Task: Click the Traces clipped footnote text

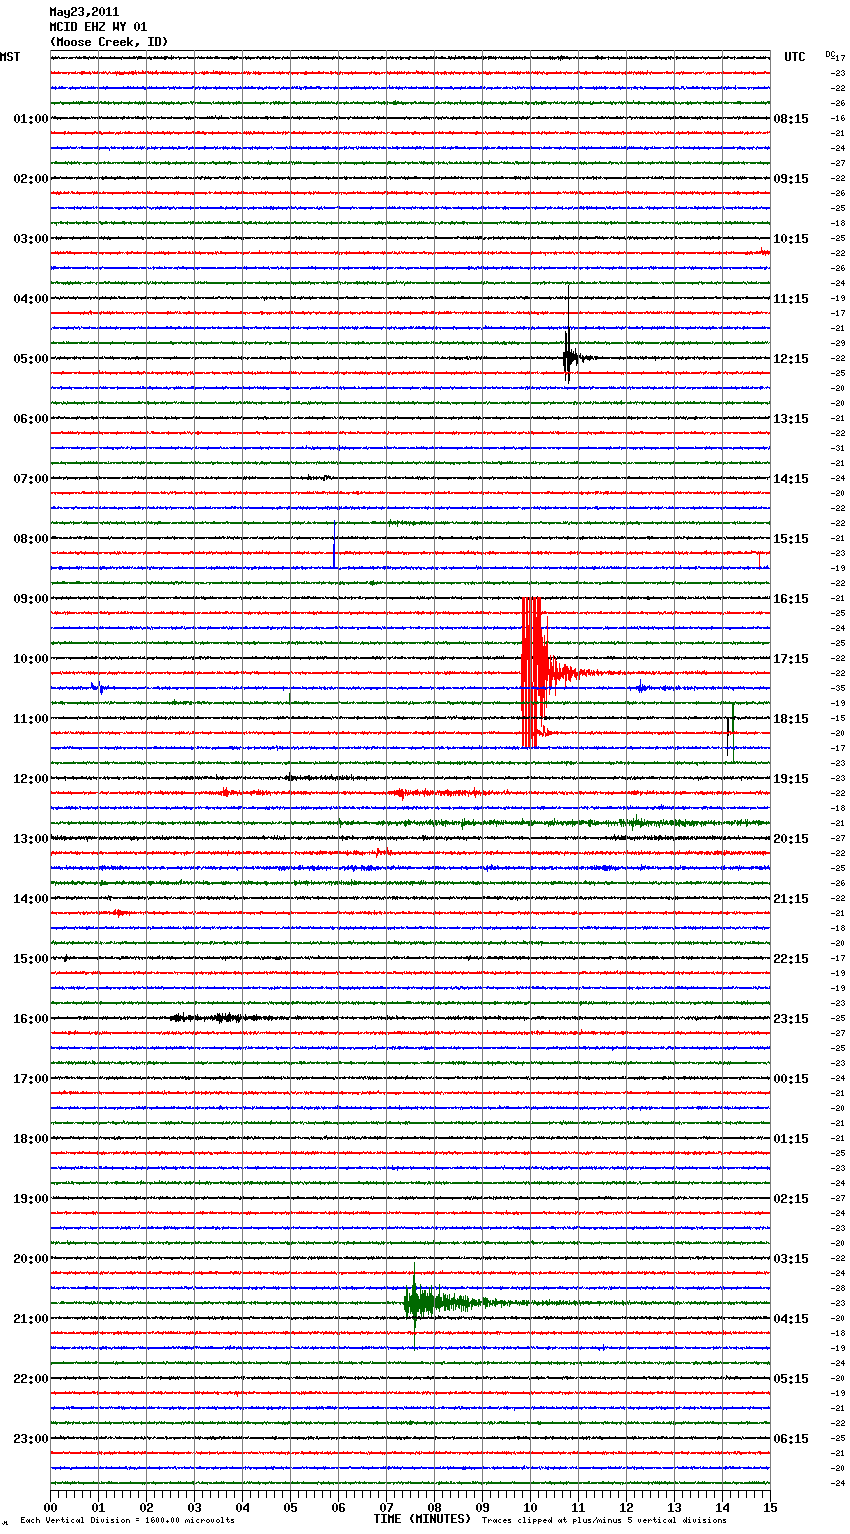Action: [604, 1520]
